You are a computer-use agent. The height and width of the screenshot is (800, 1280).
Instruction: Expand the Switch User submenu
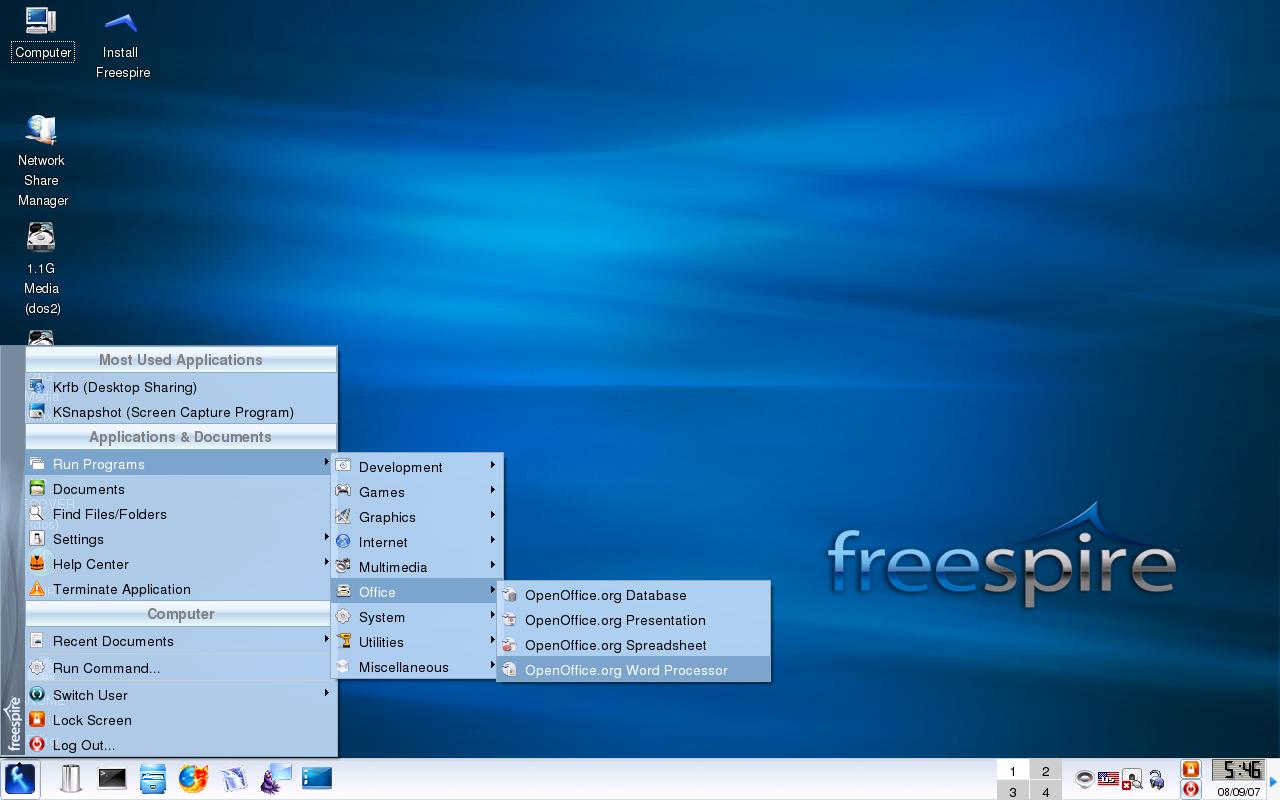click(x=181, y=695)
